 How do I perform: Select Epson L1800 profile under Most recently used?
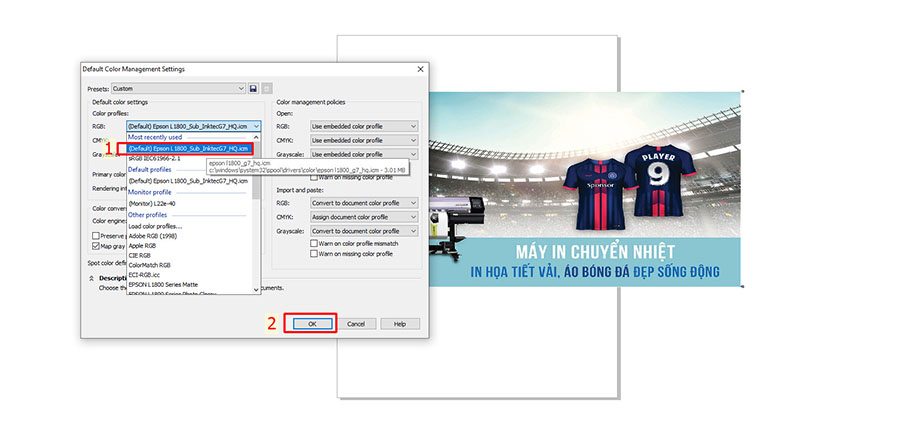189,148
